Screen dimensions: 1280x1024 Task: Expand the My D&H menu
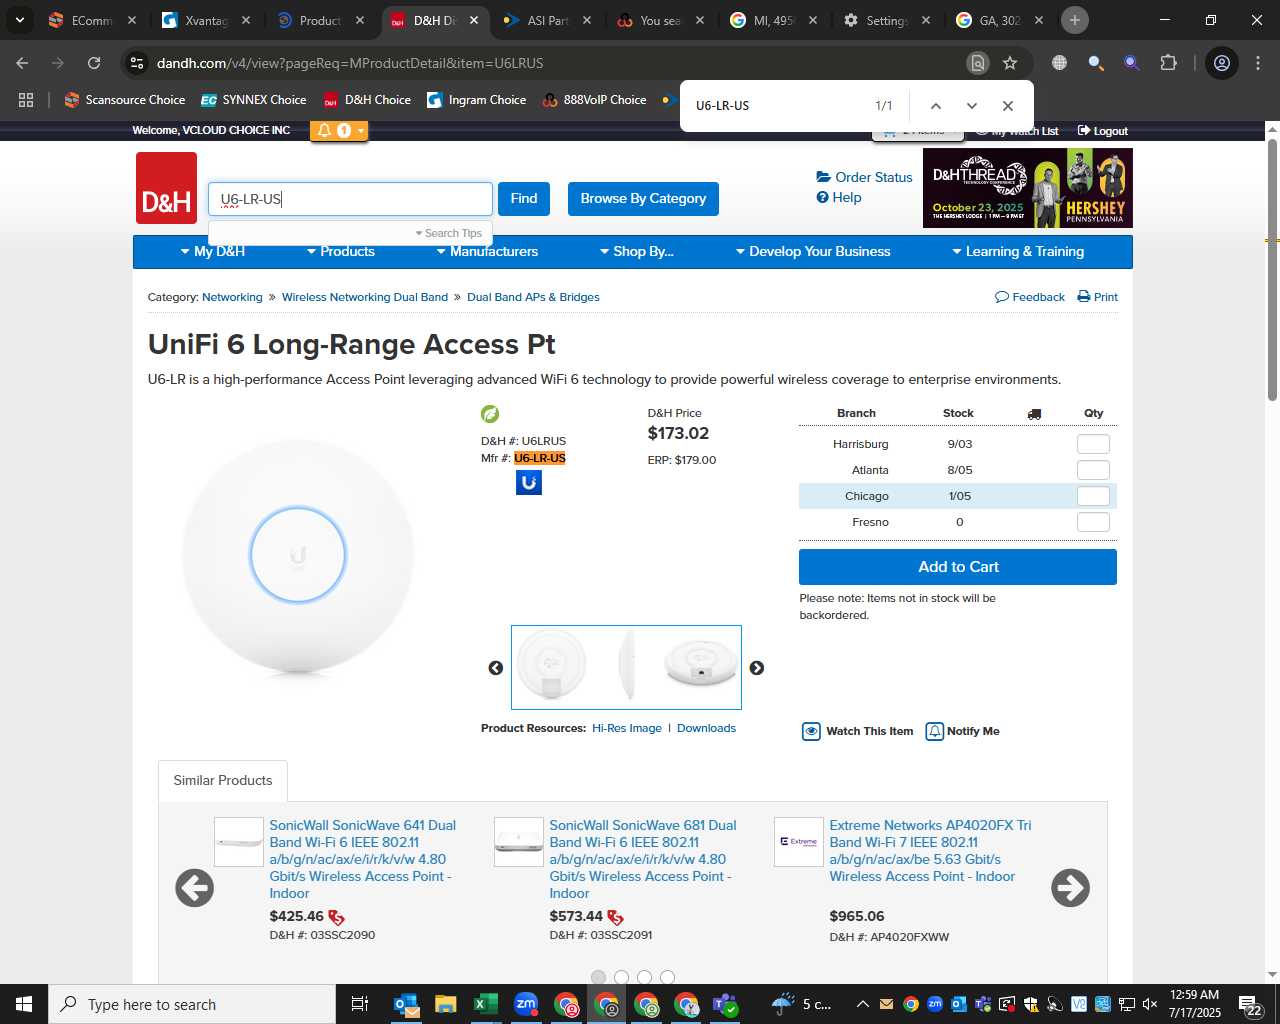pos(213,252)
